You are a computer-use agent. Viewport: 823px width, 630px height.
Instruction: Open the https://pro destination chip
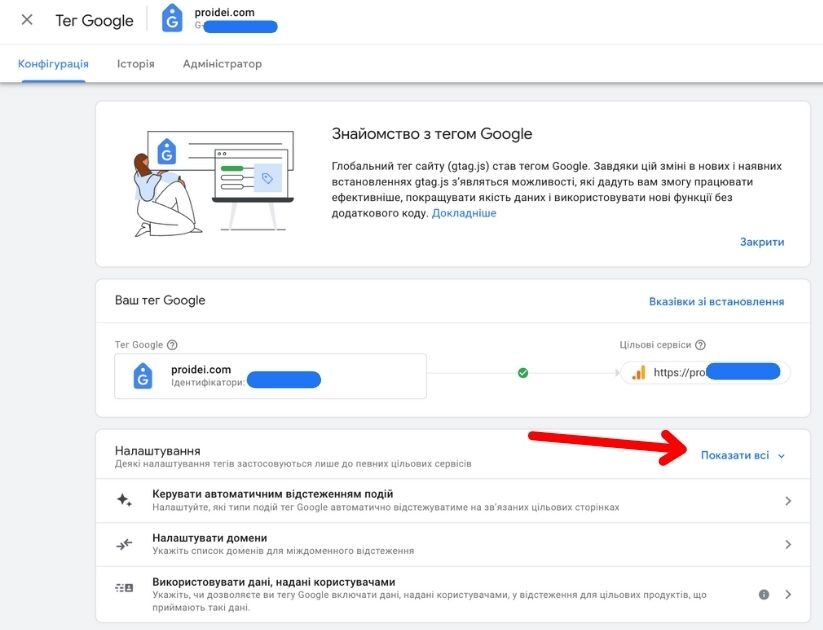pyautogui.click(x=706, y=373)
